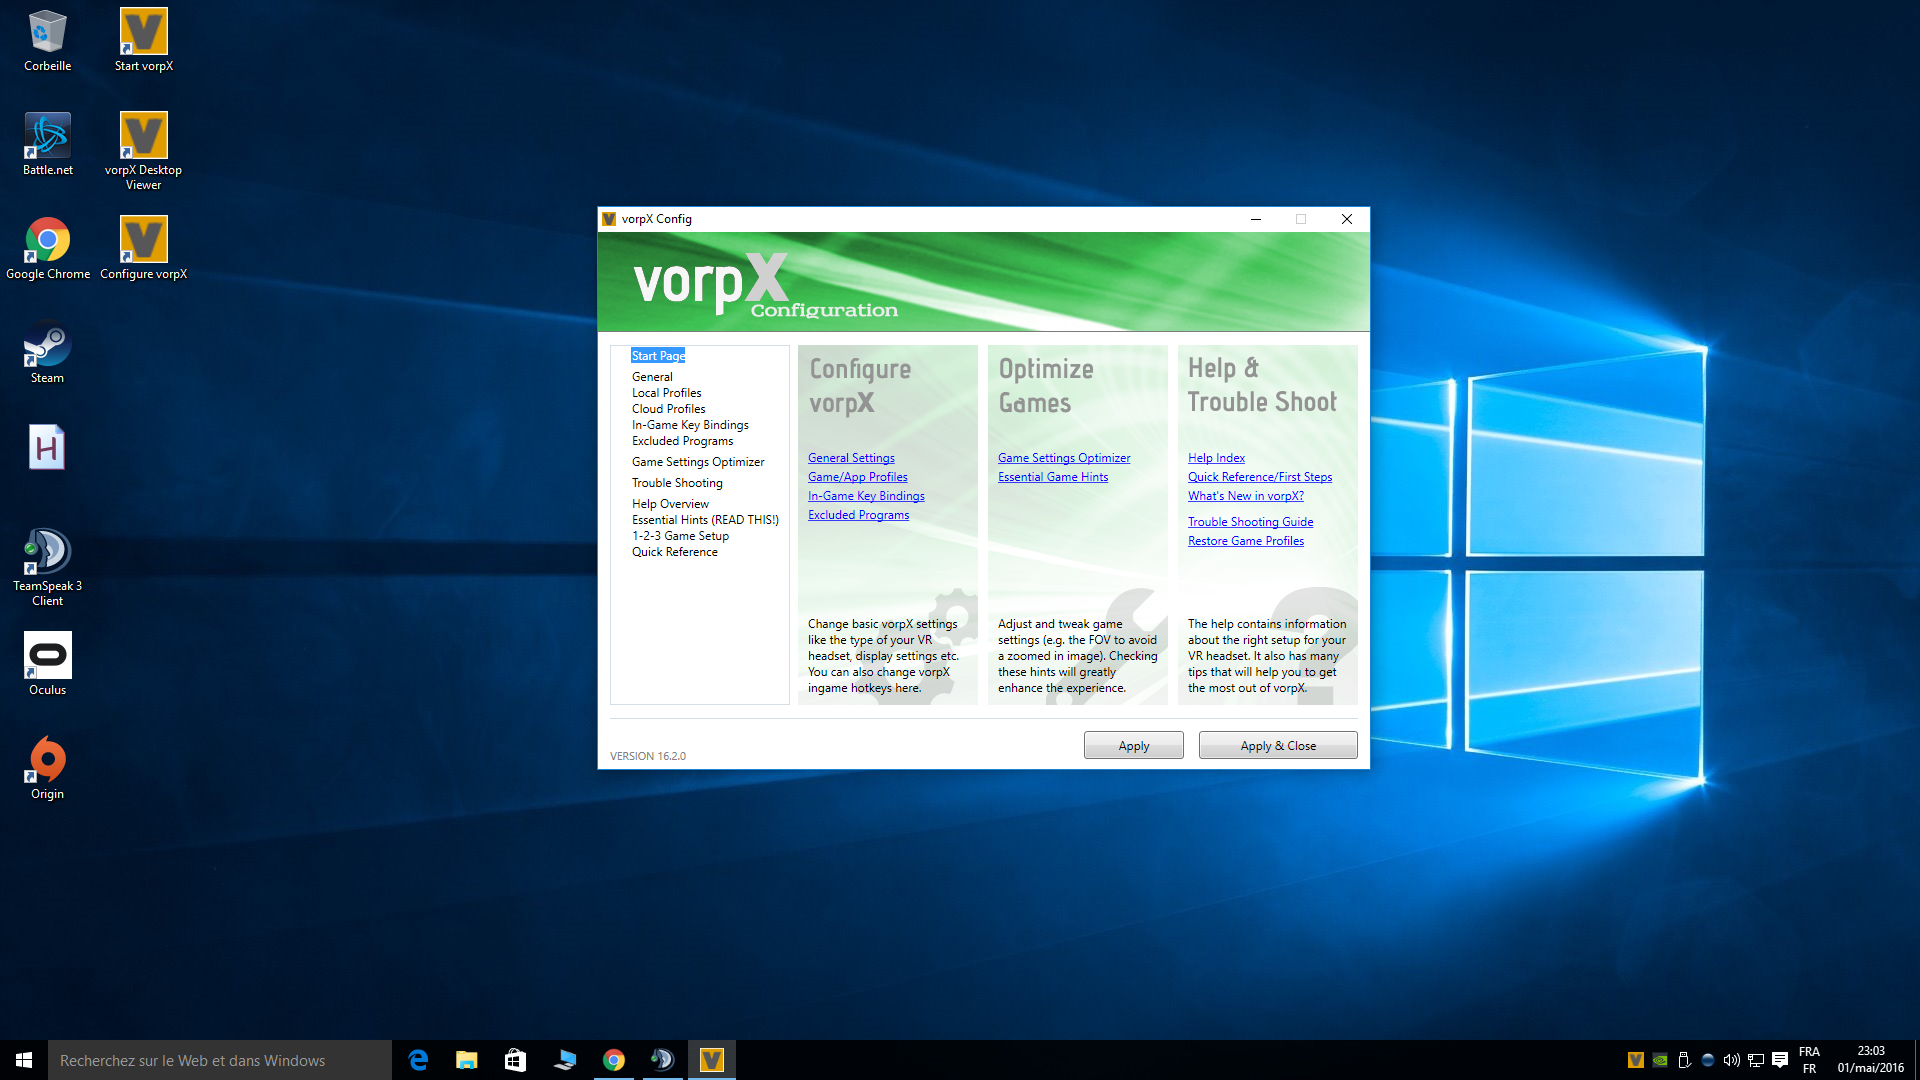Select General in the vorpX sidebar
The image size is (1920, 1080).
tap(652, 376)
